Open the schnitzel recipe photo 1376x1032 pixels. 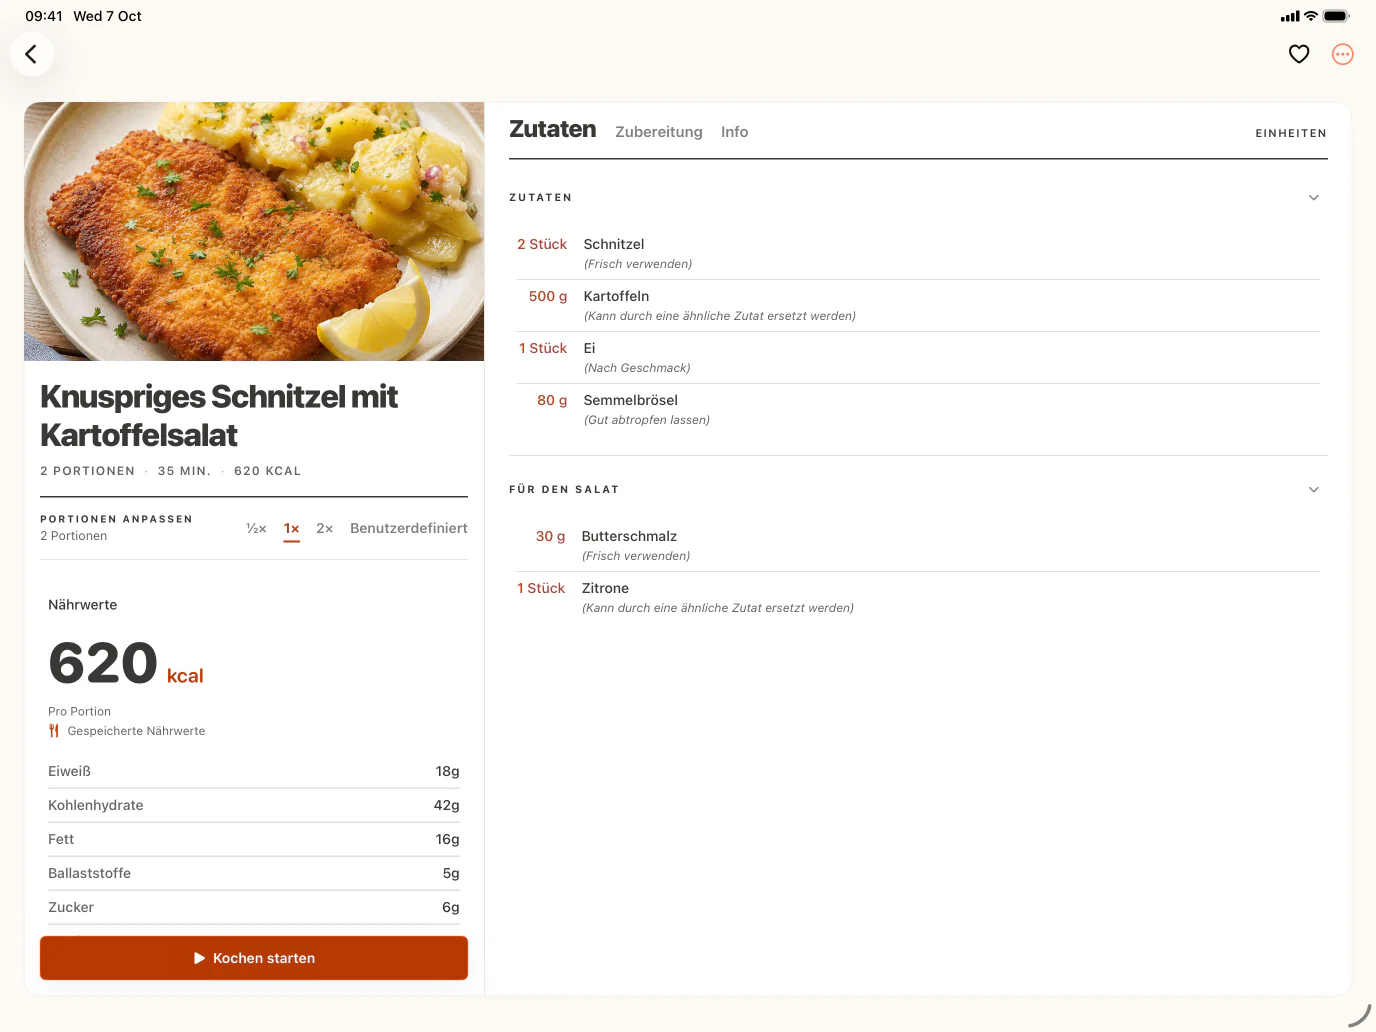(x=254, y=231)
